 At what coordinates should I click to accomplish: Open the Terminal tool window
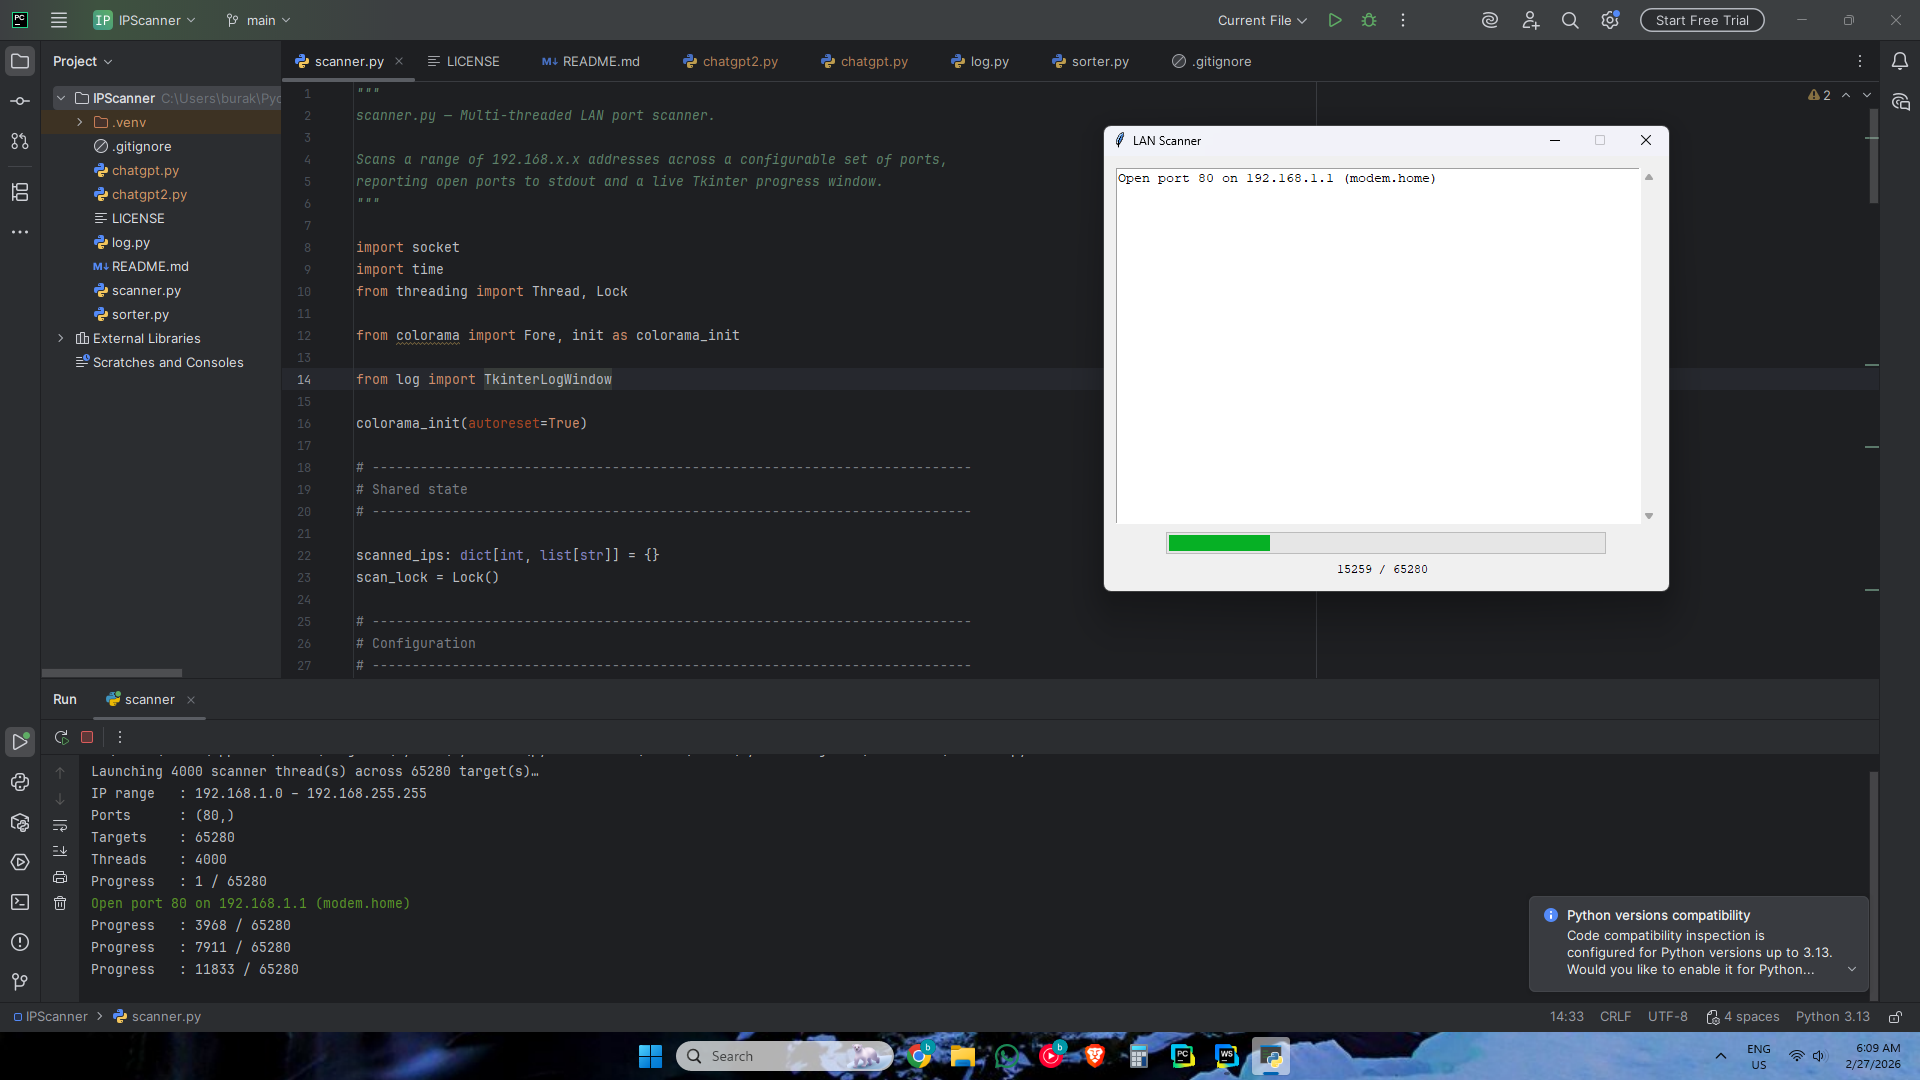[20, 902]
